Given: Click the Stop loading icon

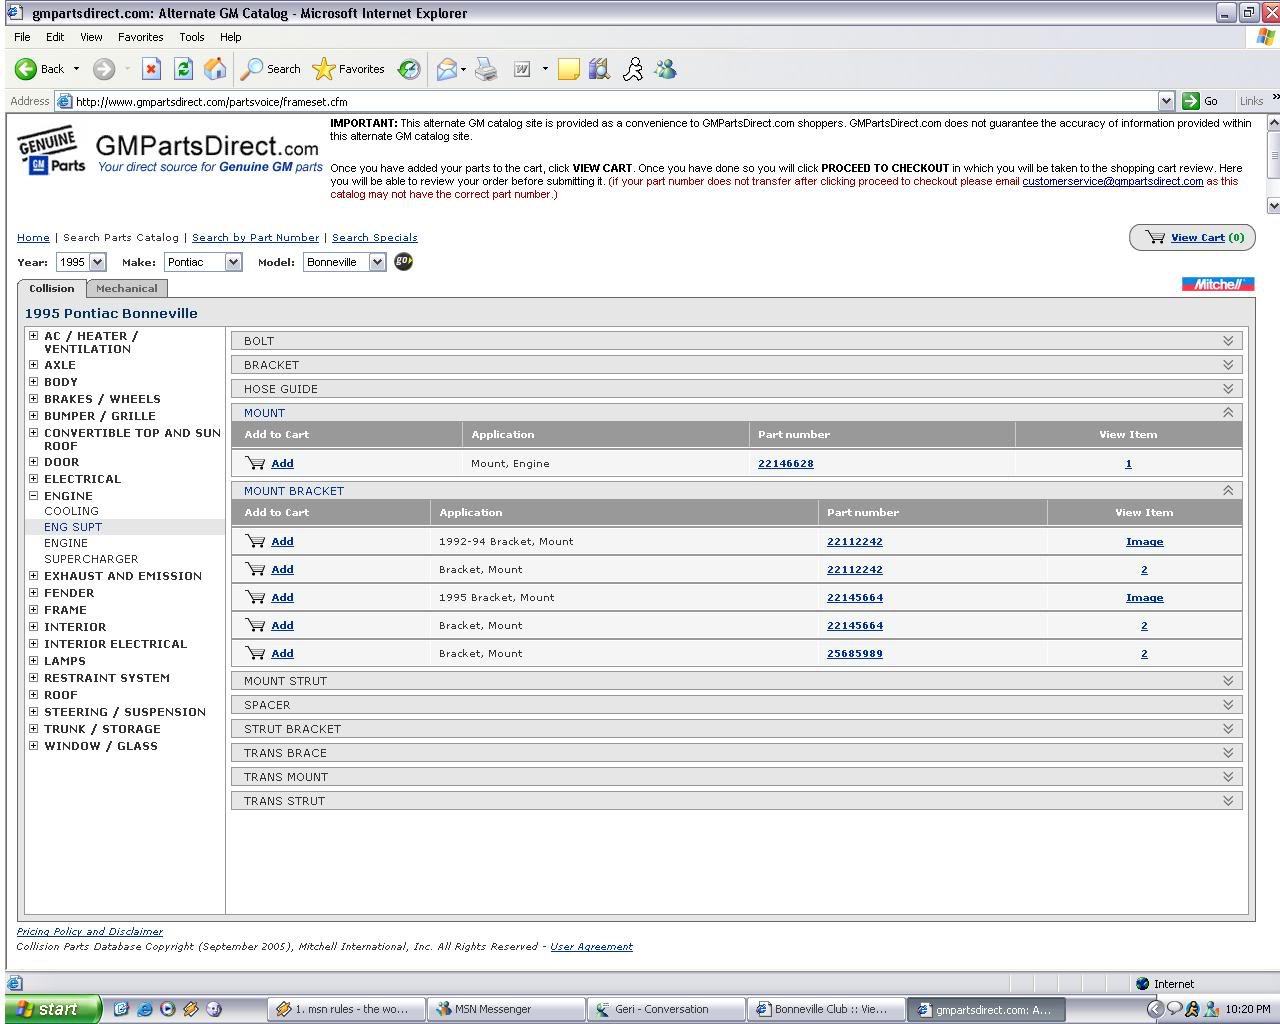Looking at the screenshot, I should [152, 69].
